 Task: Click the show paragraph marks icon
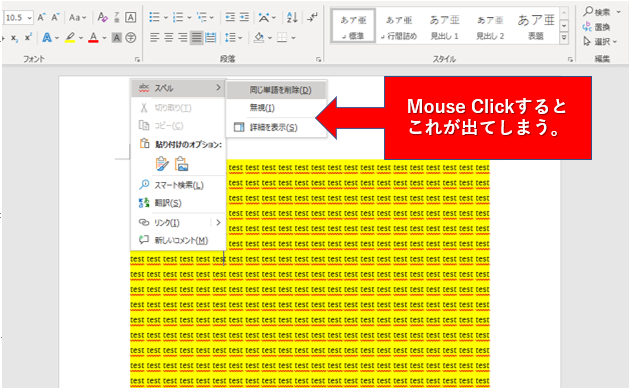[x=312, y=17]
